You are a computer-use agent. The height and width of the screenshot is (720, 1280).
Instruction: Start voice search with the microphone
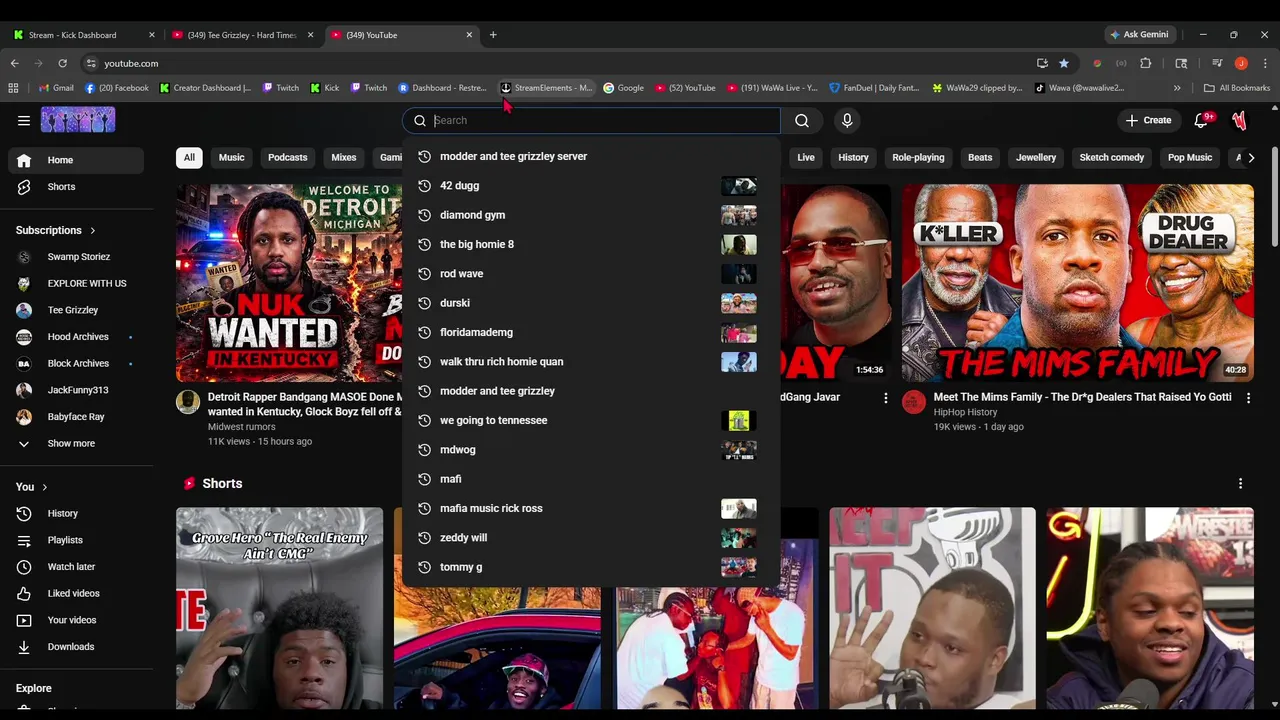847,121
